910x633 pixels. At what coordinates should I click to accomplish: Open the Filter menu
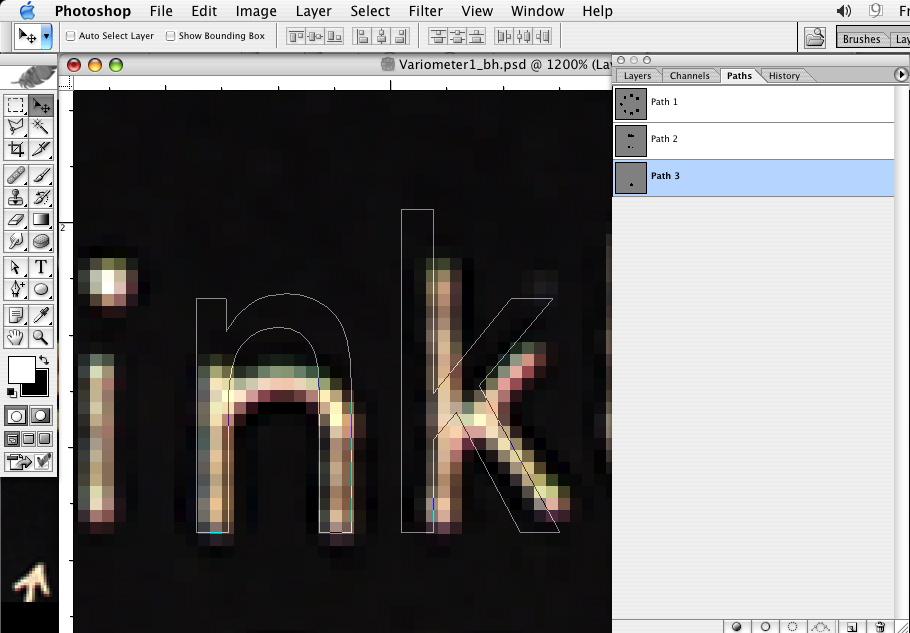[x=426, y=11]
